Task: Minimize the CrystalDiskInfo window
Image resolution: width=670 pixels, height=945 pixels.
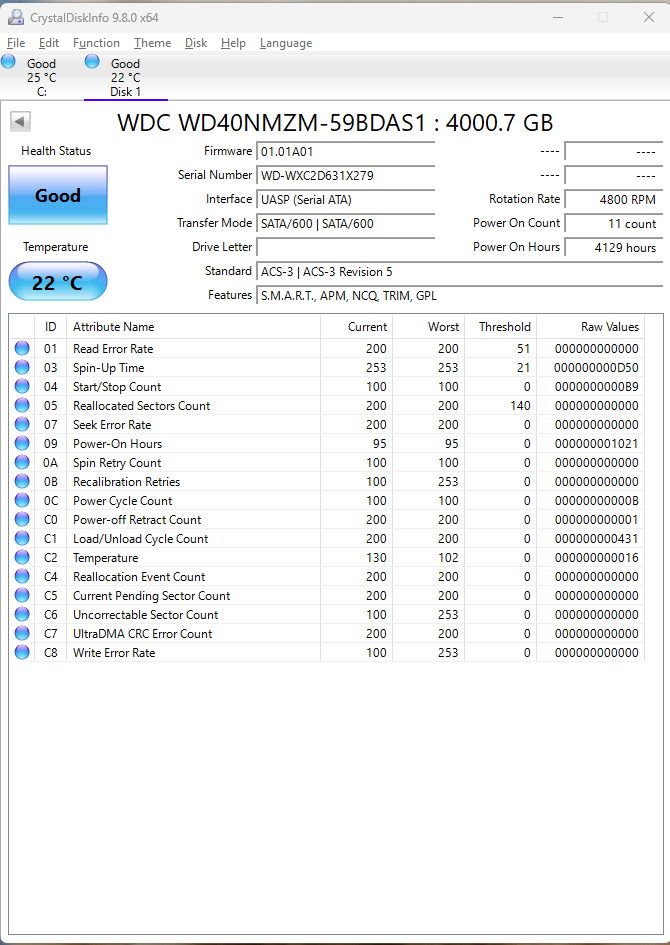Action: click(x=557, y=17)
